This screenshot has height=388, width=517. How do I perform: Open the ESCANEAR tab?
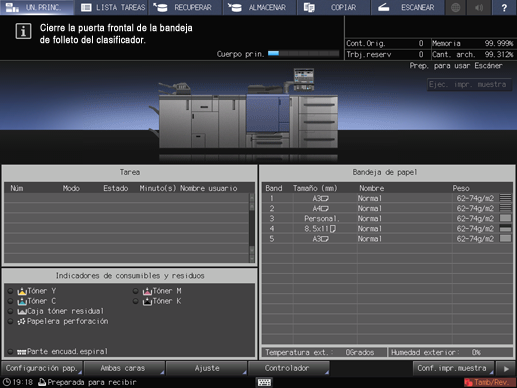pos(407,7)
